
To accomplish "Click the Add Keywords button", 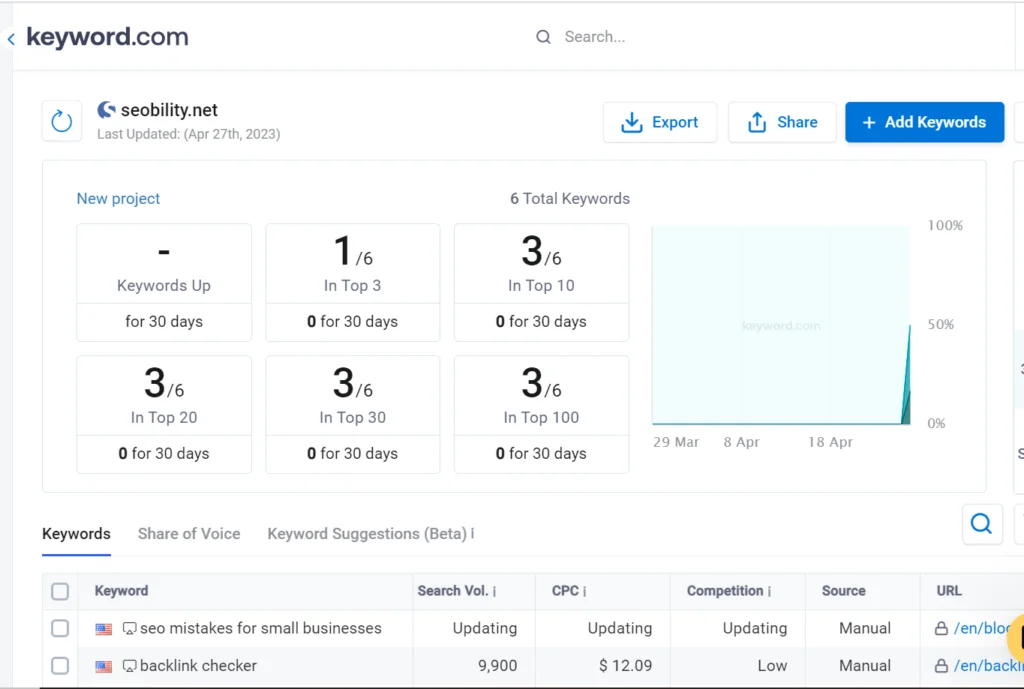I will pos(924,122).
